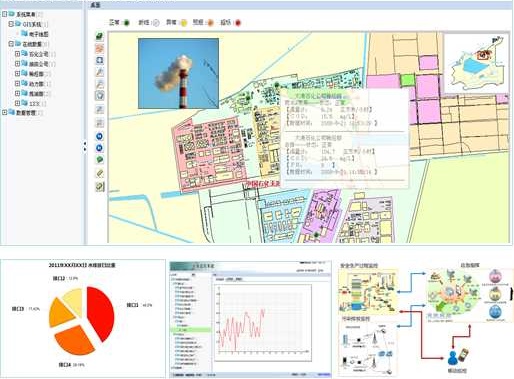The height and width of the screenshot is (379, 514).
Task: Click the overview mini-map thumbnail
Action: 477,63
